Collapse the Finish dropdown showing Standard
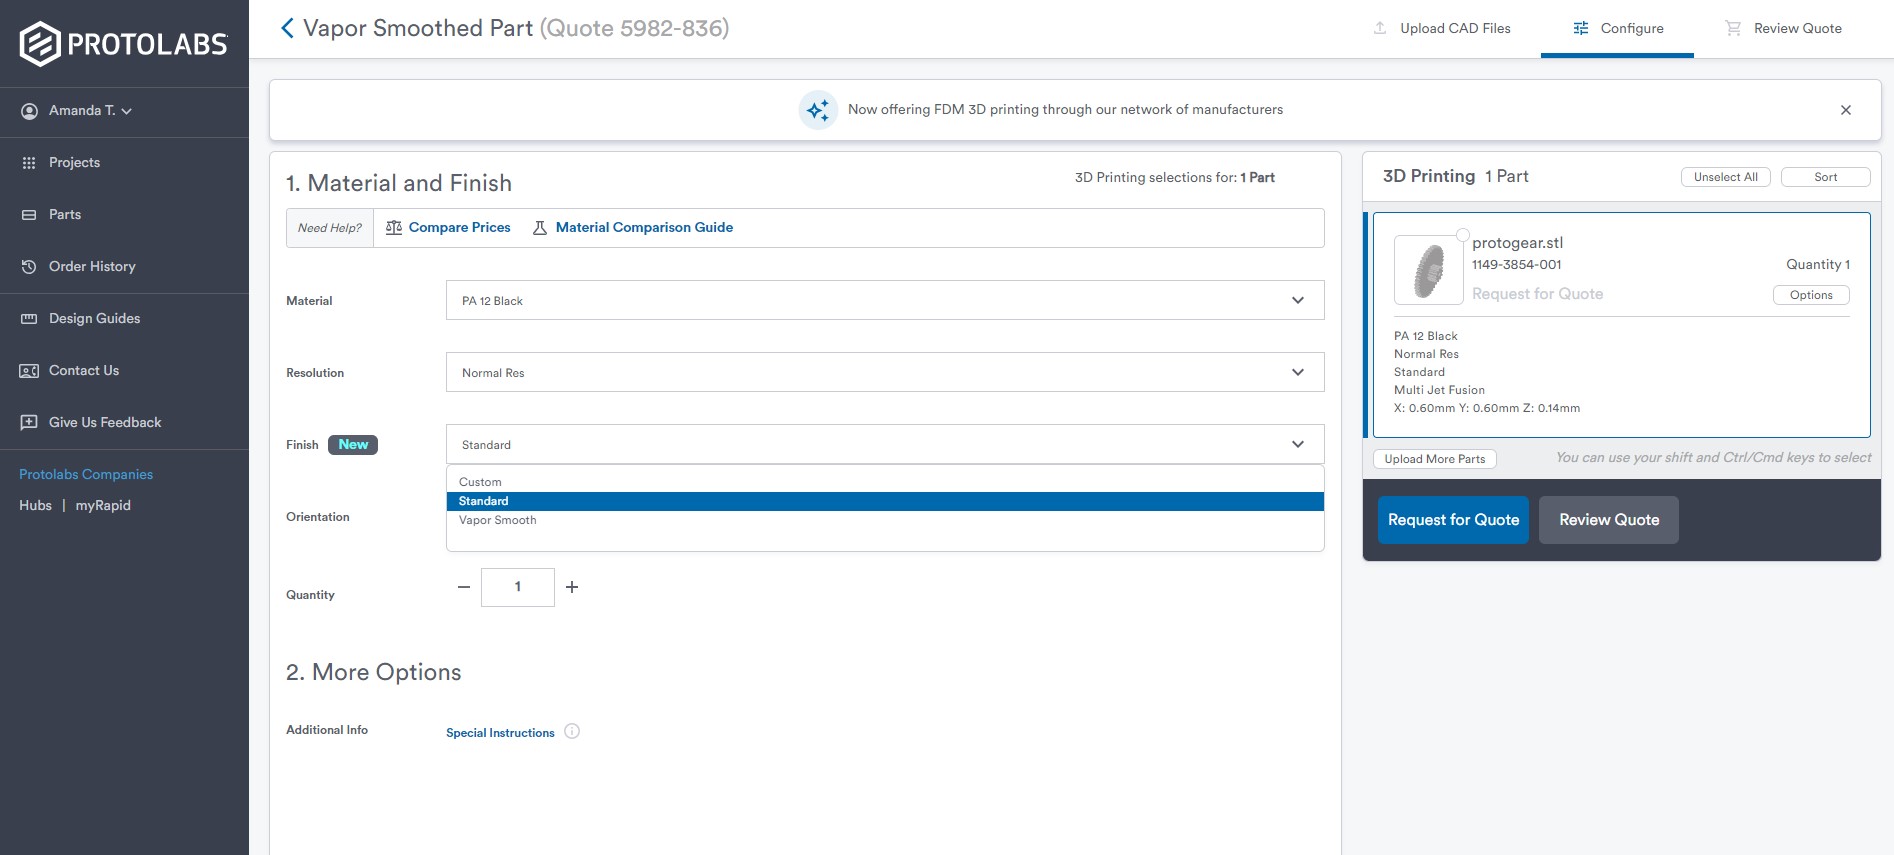 click(x=885, y=444)
